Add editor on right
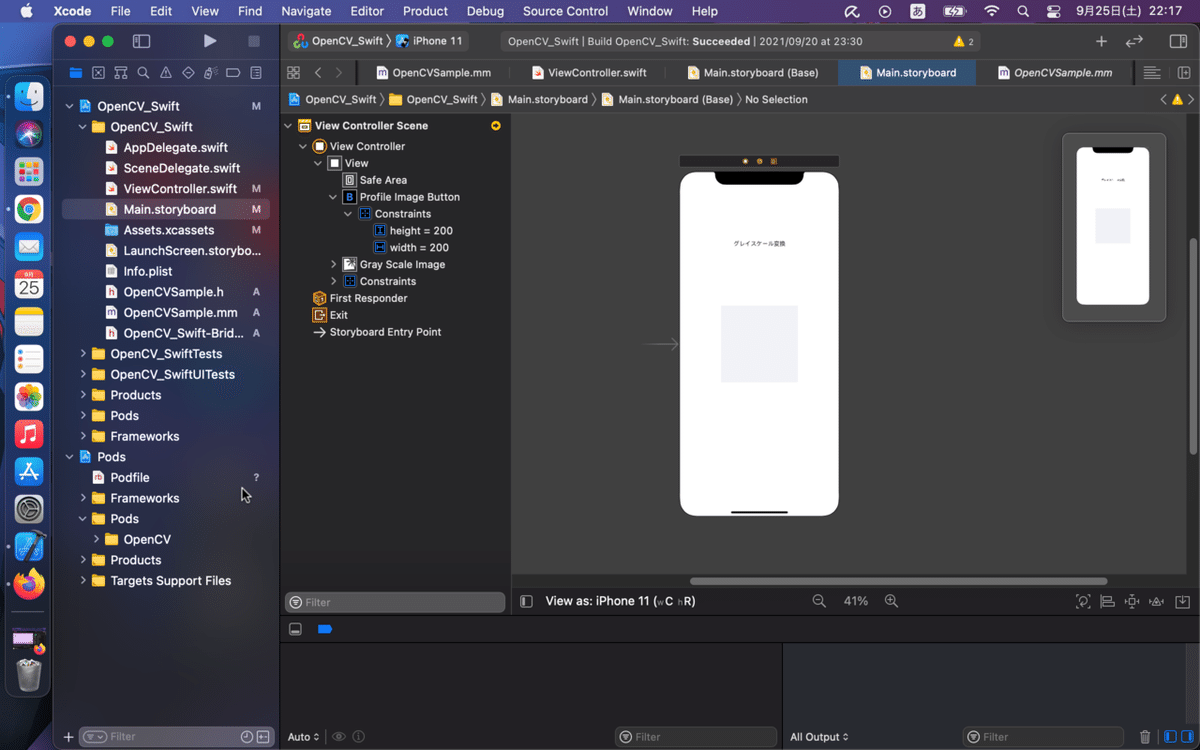 pyautogui.click(x=1184, y=73)
